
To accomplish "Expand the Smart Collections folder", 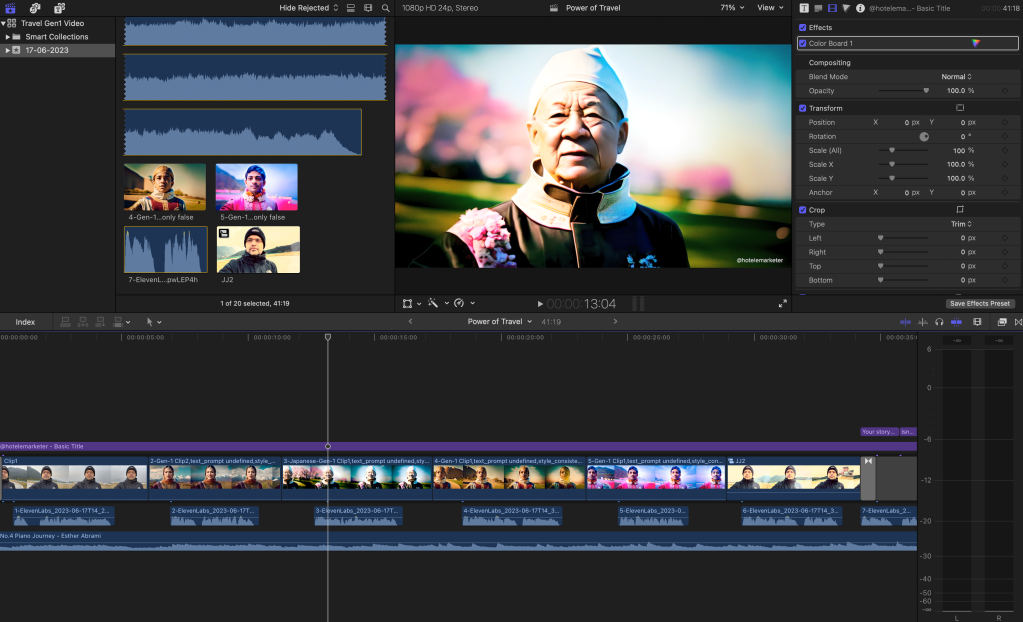I will [8, 37].
